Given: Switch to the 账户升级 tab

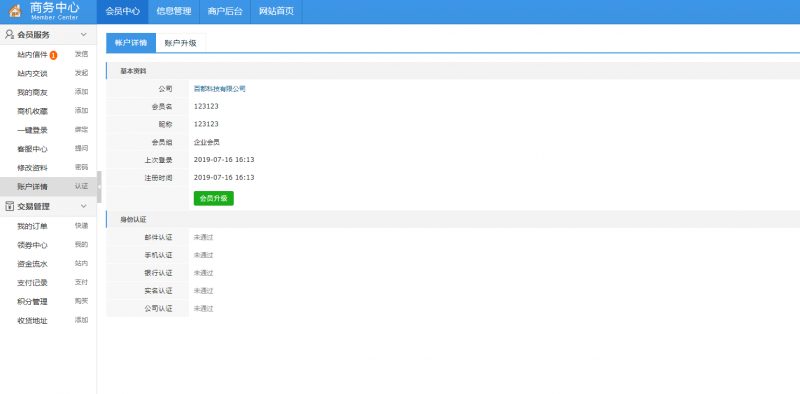Looking at the screenshot, I should click(181, 43).
